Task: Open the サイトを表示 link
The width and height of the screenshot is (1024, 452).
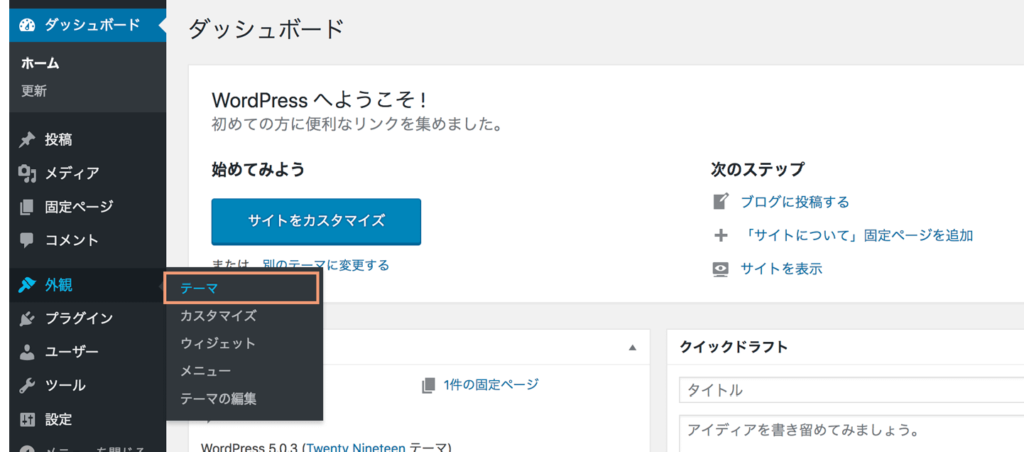Action: click(781, 269)
